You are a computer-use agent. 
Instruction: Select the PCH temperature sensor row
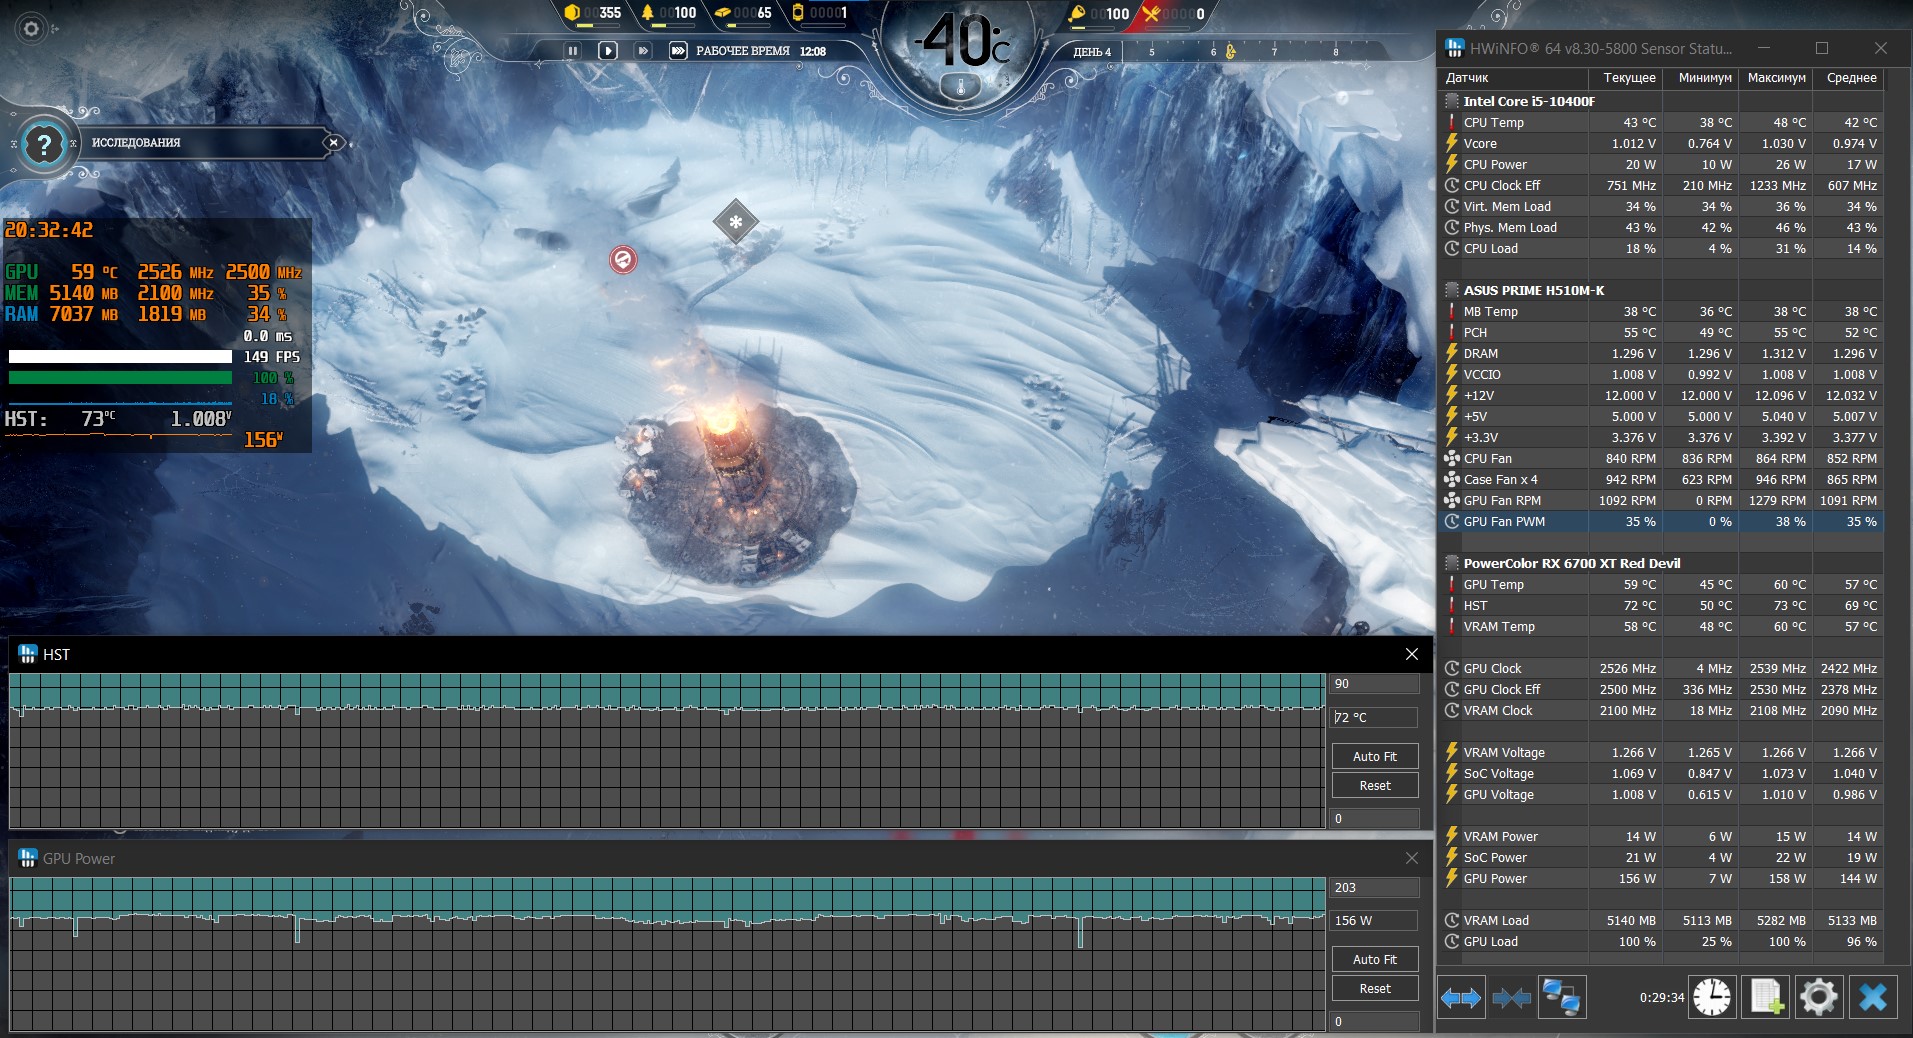coord(1662,333)
